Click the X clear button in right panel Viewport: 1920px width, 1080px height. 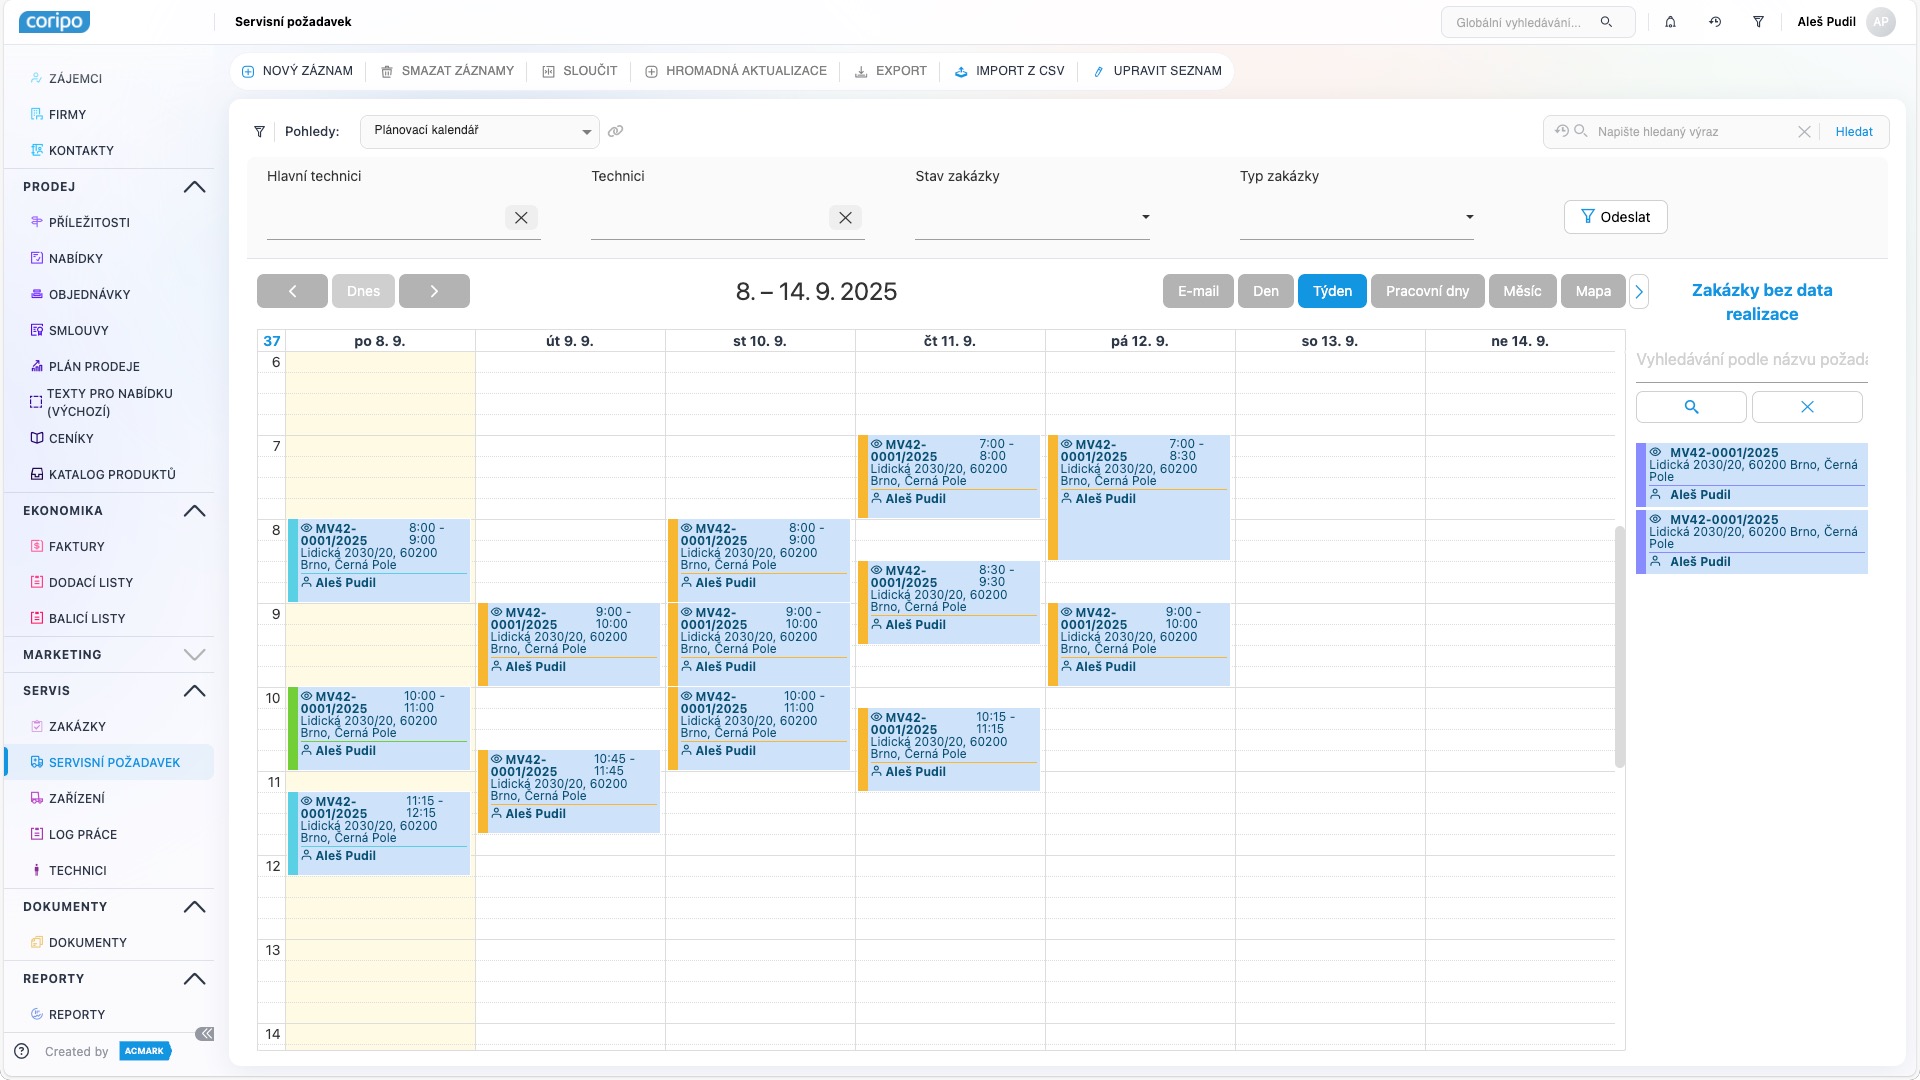click(x=1807, y=407)
